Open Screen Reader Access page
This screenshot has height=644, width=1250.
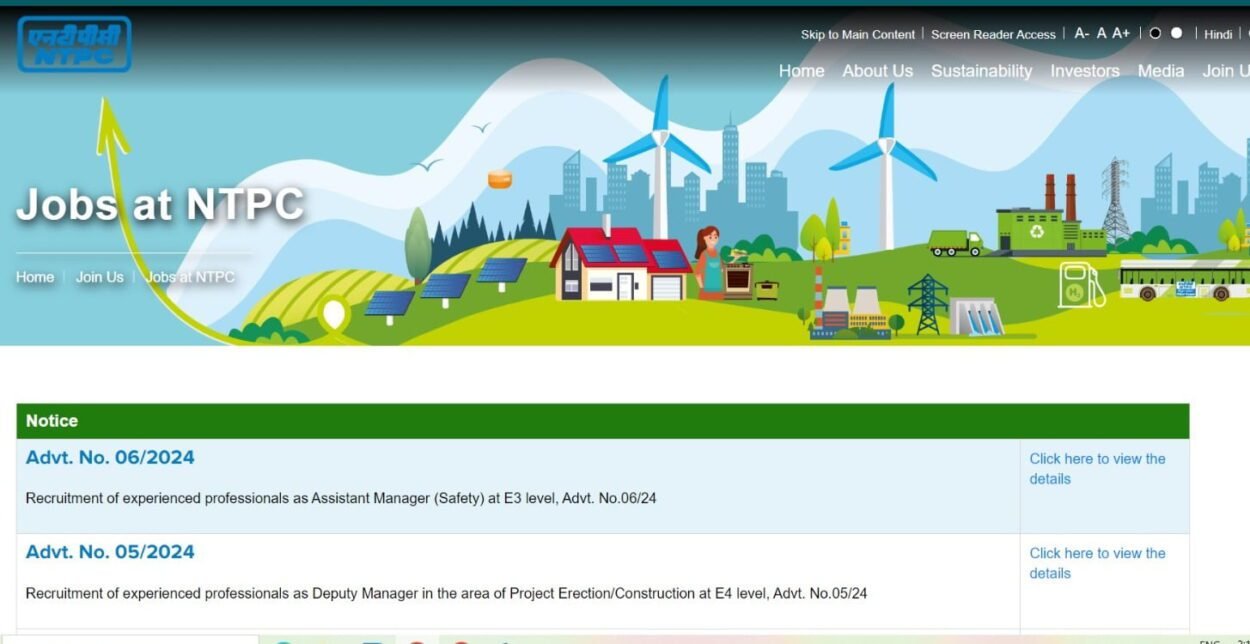993,34
